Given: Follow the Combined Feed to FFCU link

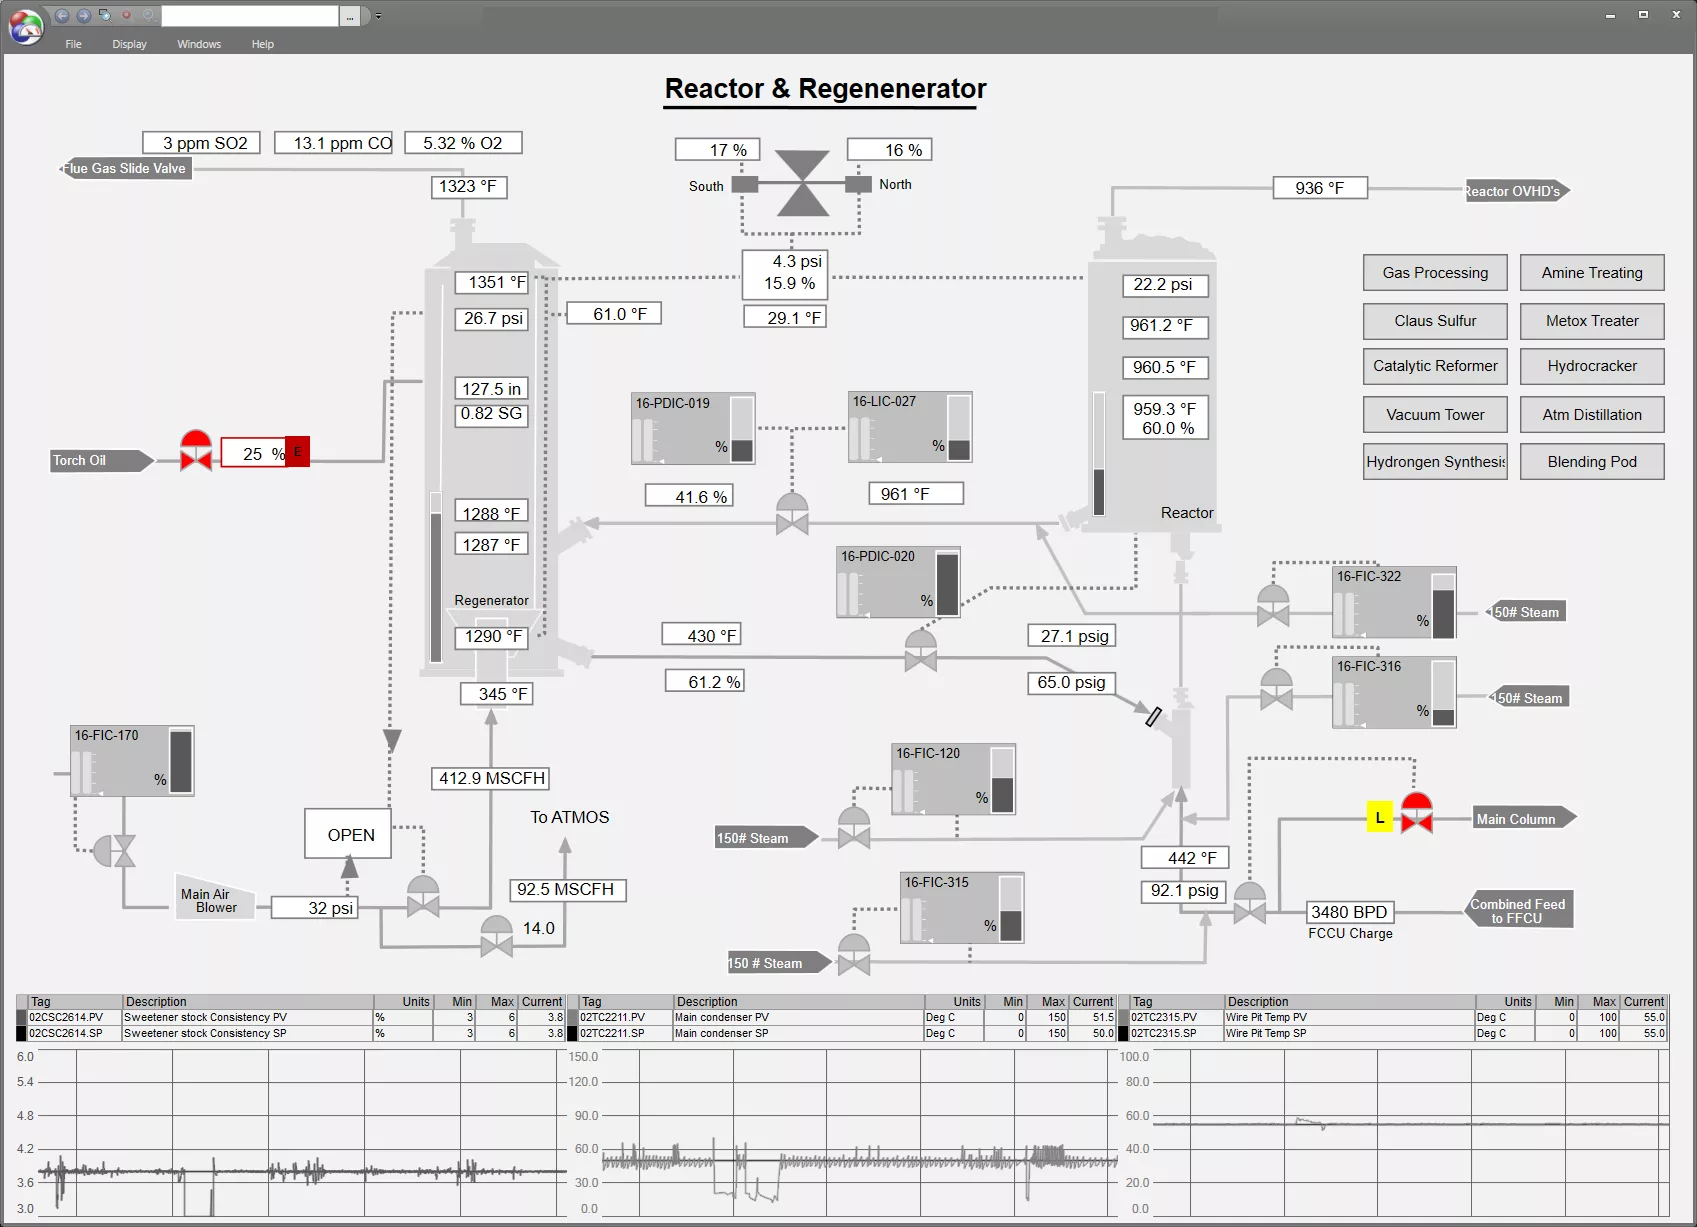Looking at the screenshot, I should coord(1518,910).
